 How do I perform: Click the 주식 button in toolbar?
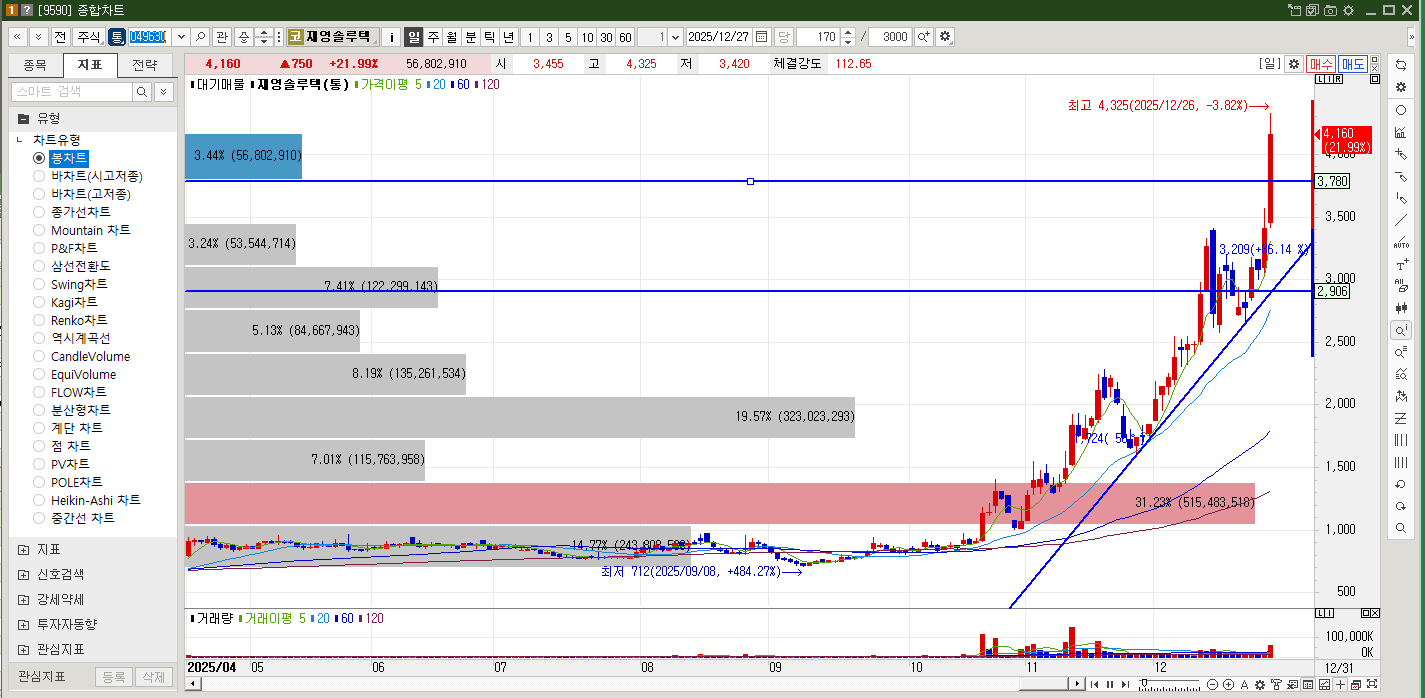point(88,37)
